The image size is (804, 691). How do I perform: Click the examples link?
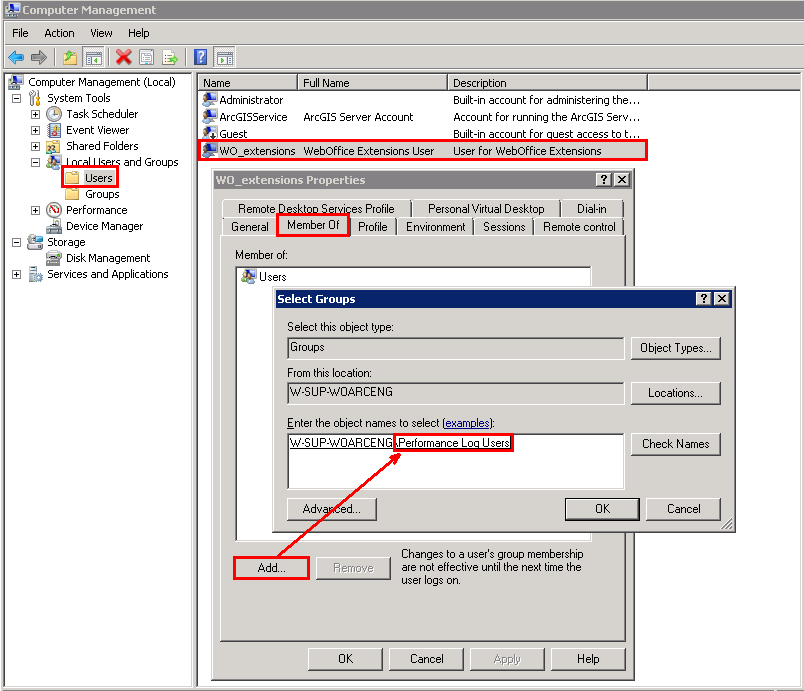(x=466, y=423)
